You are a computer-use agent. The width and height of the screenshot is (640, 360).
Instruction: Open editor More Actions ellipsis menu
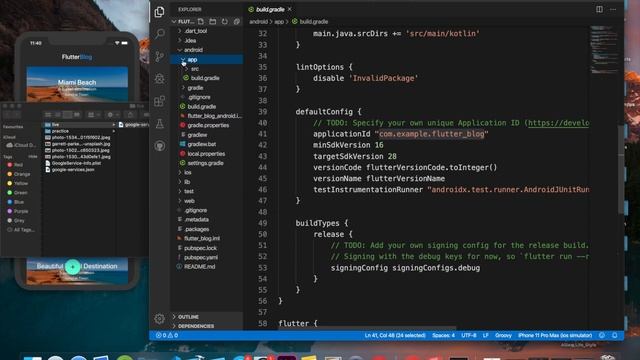[613, 9]
